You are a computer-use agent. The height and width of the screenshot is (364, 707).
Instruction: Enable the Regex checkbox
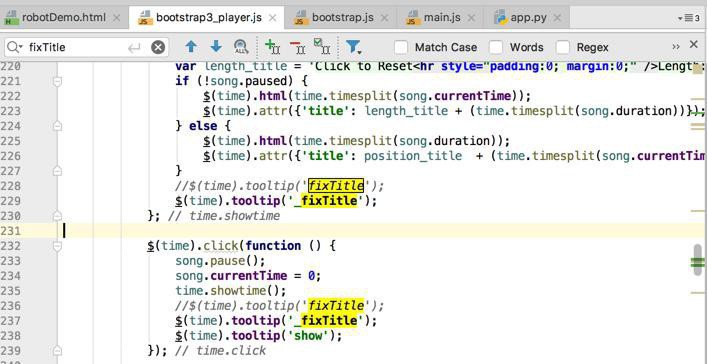tap(563, 47)
